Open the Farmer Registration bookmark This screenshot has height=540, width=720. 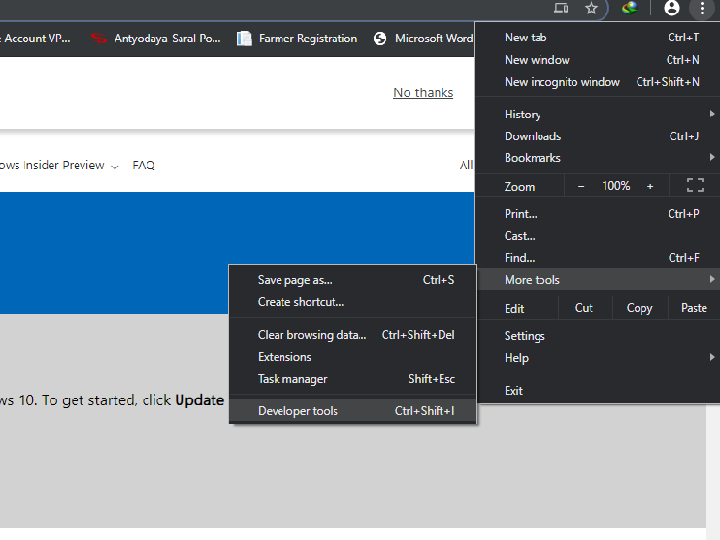click(x=297, y=38)
